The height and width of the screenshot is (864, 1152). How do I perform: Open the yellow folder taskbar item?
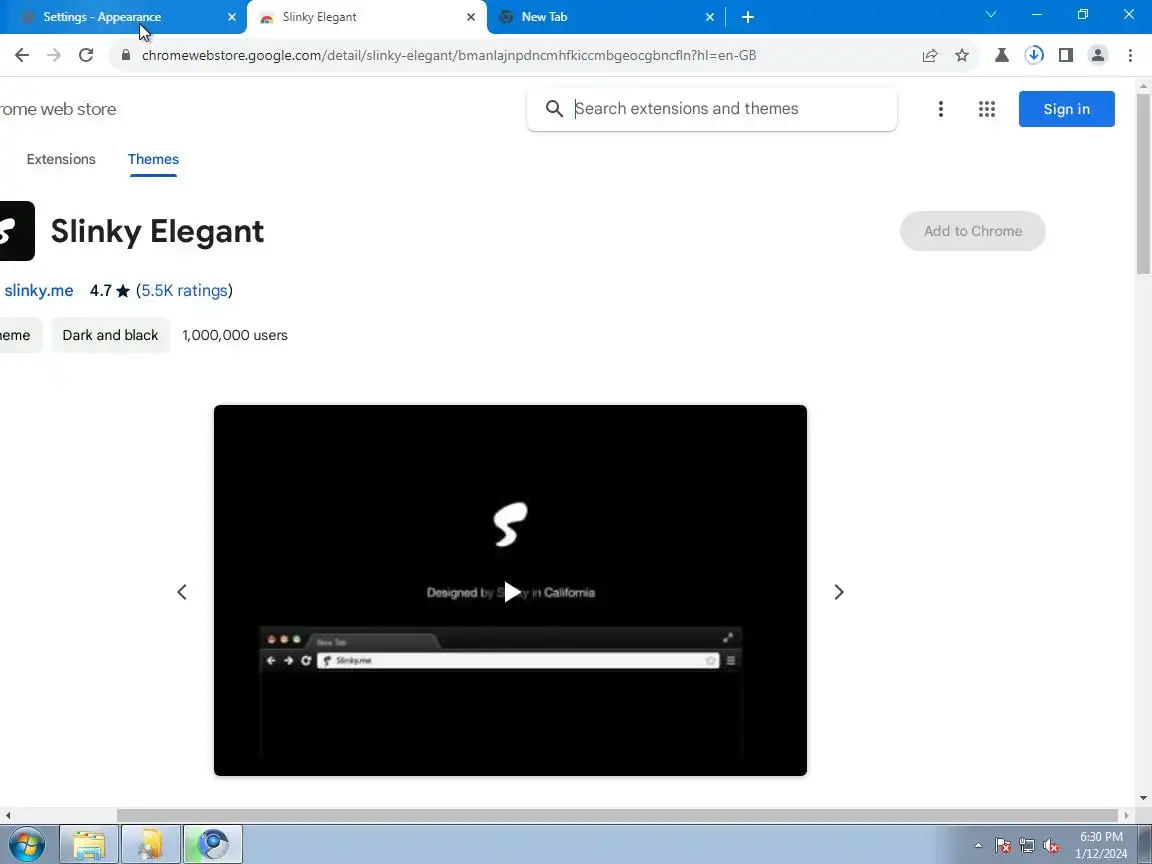[151, 845]
